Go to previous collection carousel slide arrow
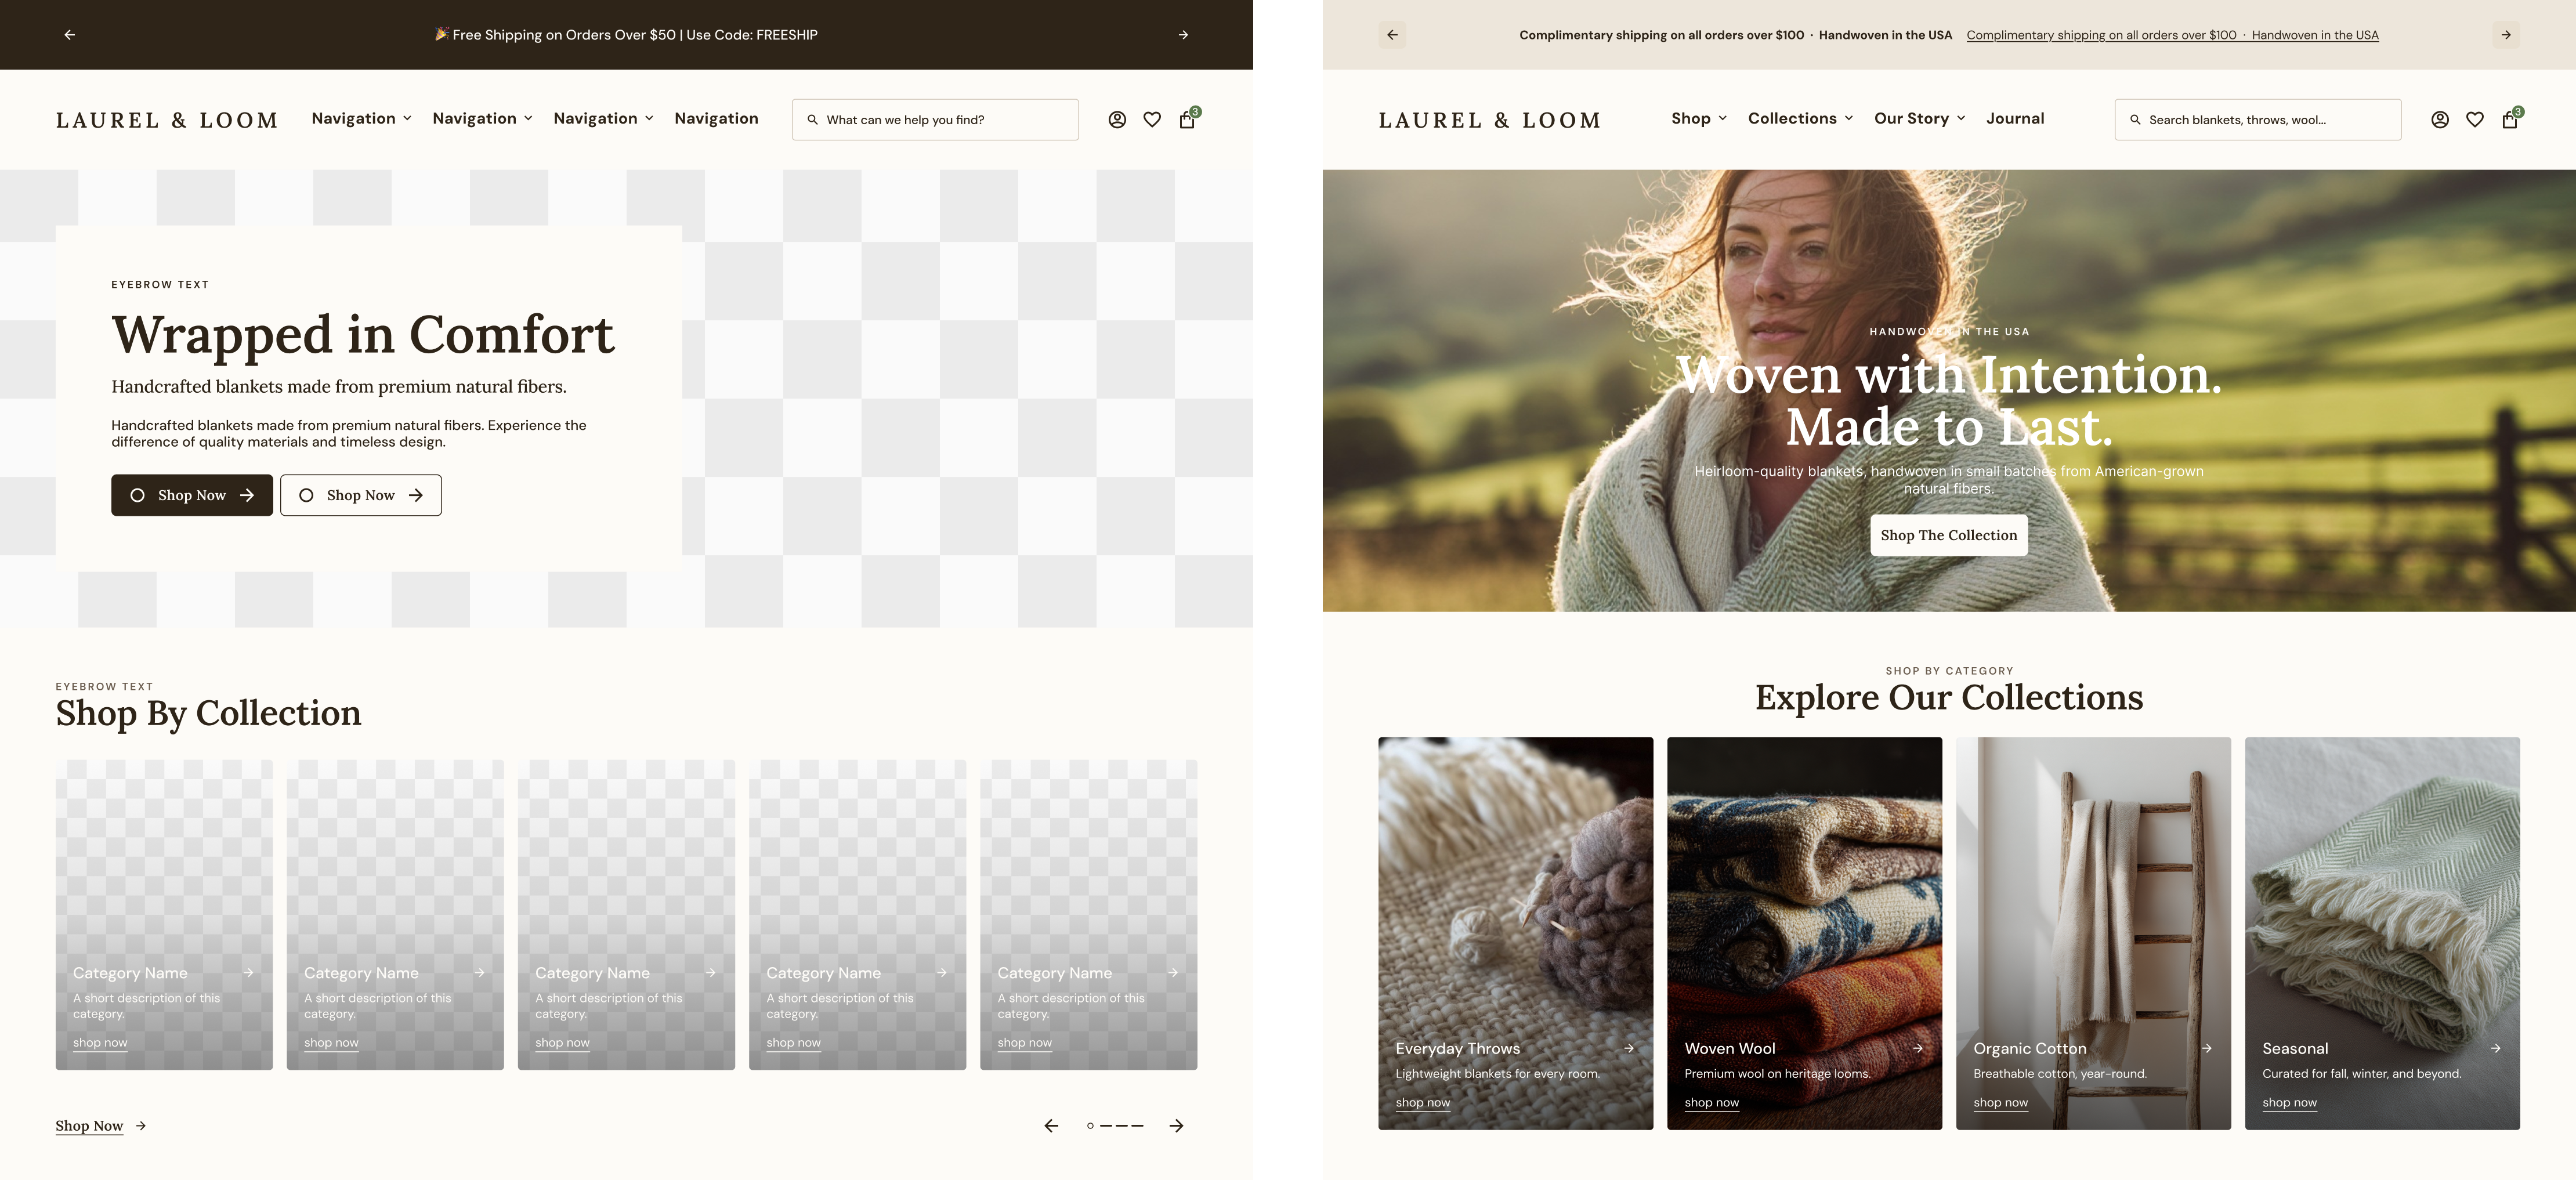The height and width of the screenshot is (1180, 2576). tap(1051, 1126)
